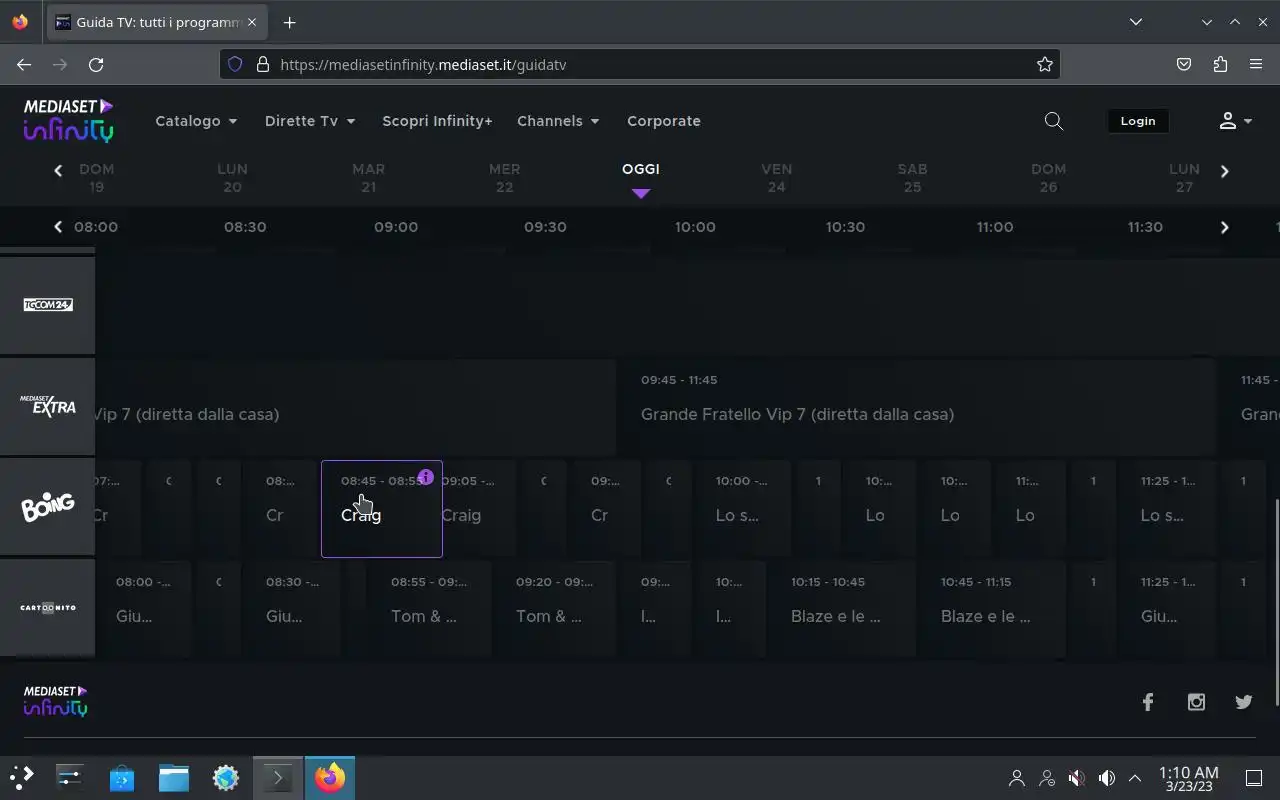1280x800 pixels.
Task: Expand hidden system tray icons
Action: click(1135, 777)
